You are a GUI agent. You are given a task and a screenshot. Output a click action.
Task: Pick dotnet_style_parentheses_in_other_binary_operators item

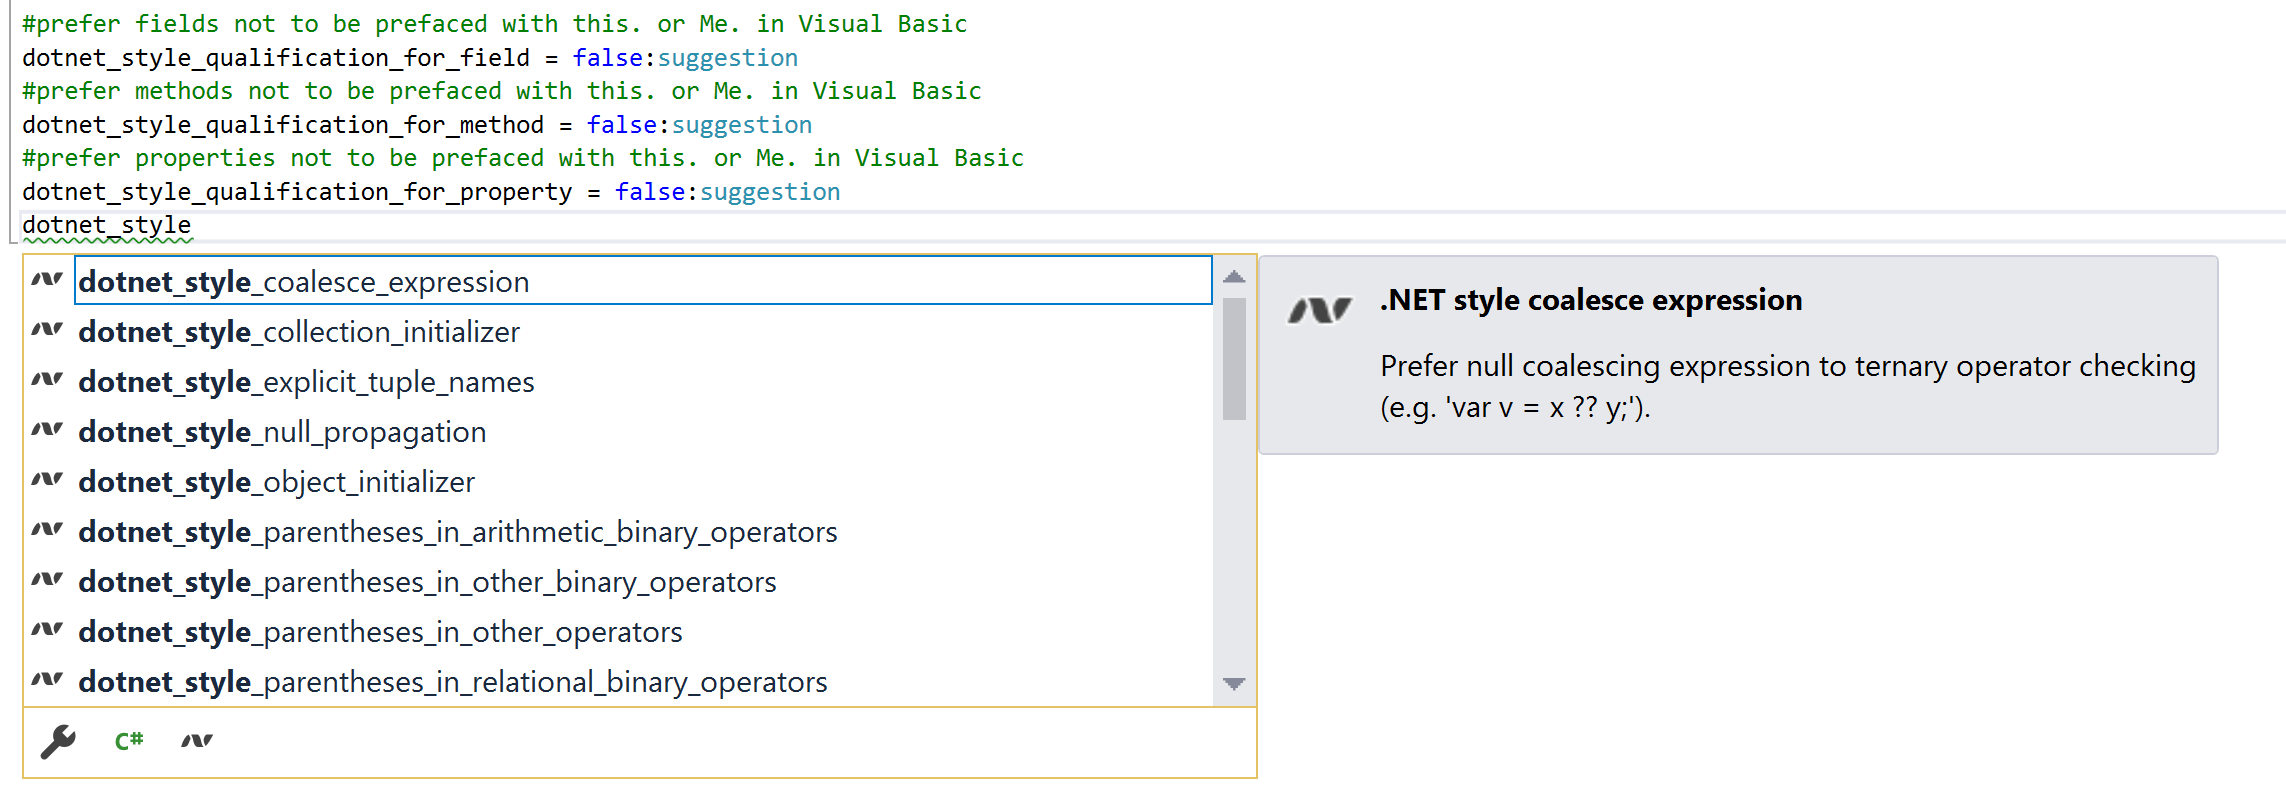click(x=644, y=582)
